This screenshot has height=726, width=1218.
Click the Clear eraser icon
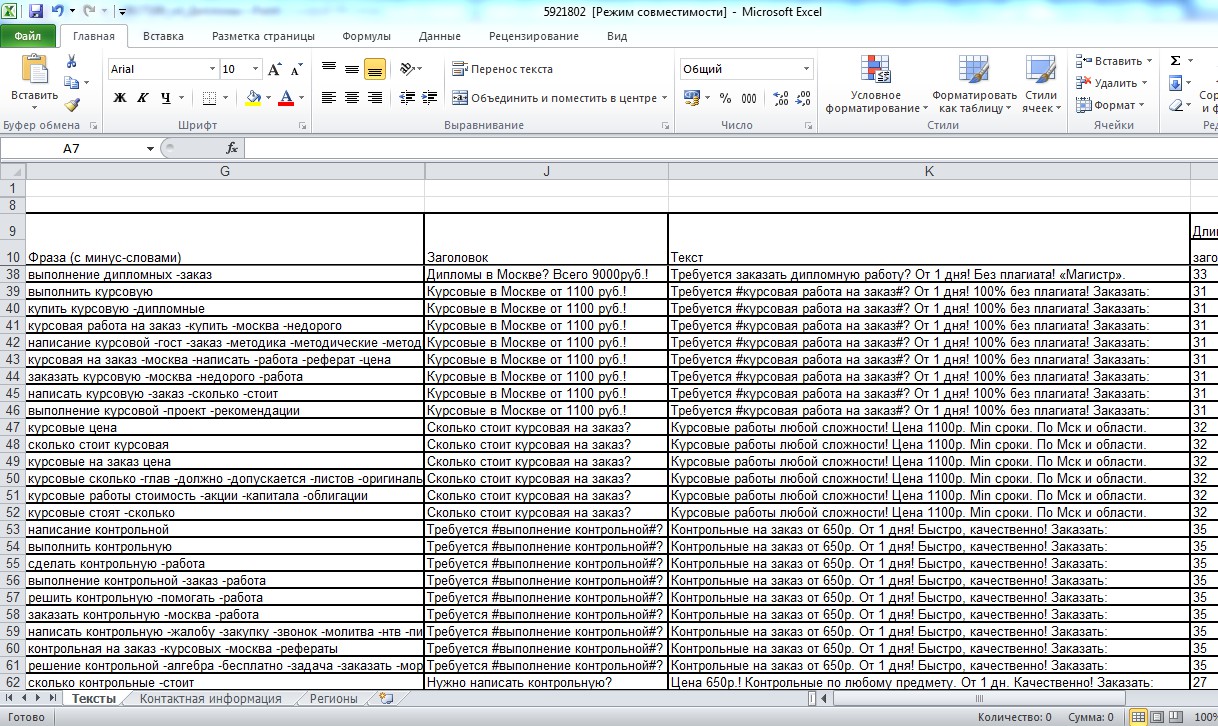click(1176, 105)
